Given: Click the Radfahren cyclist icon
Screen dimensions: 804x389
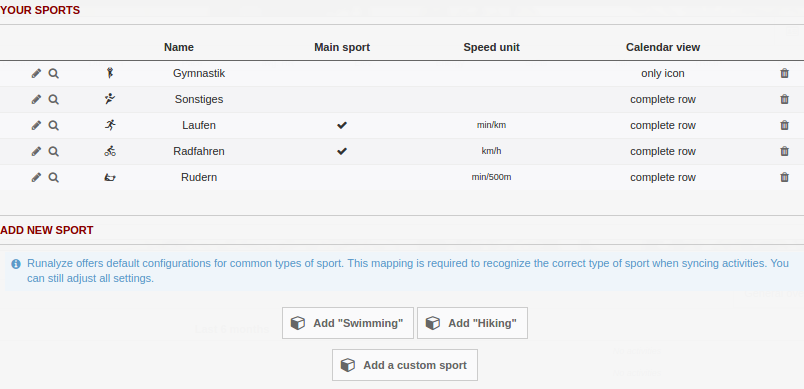Looking at the screenshot, I should click(110, 151).
